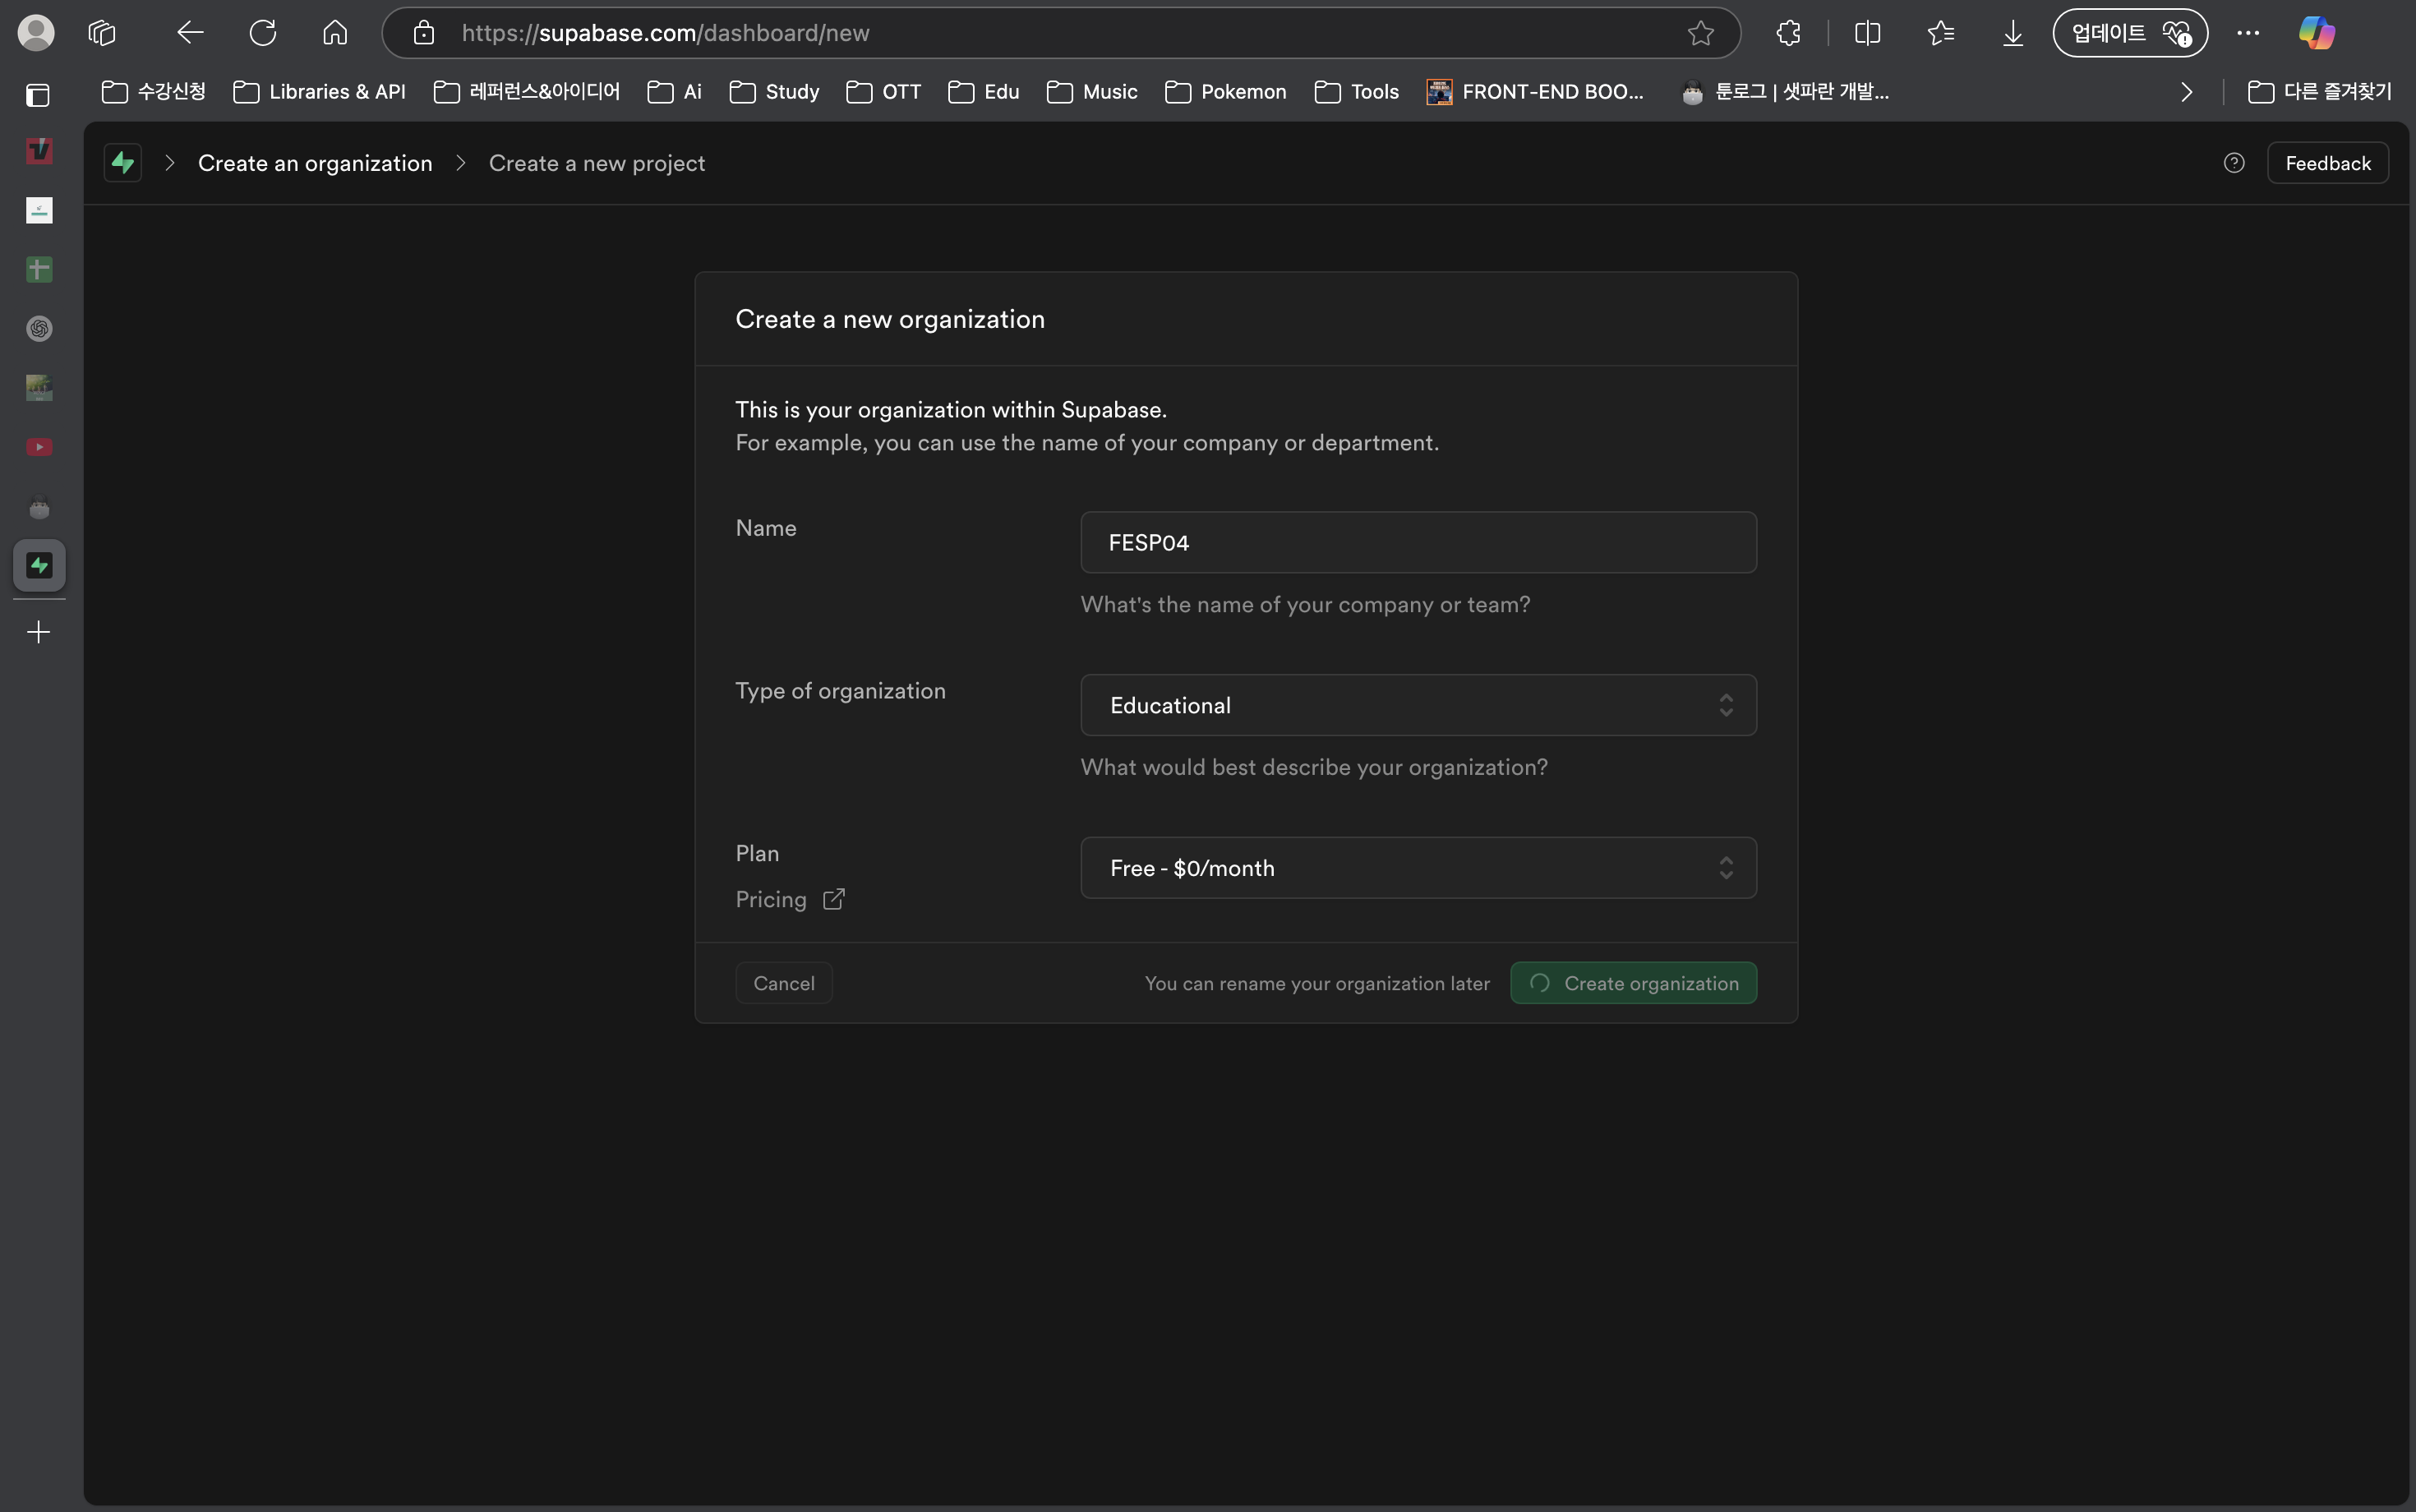This screenshot has height=1512, width=2416.
Task: Open the browser extensions puzzle icon
Action: (x=1789, y=33)
